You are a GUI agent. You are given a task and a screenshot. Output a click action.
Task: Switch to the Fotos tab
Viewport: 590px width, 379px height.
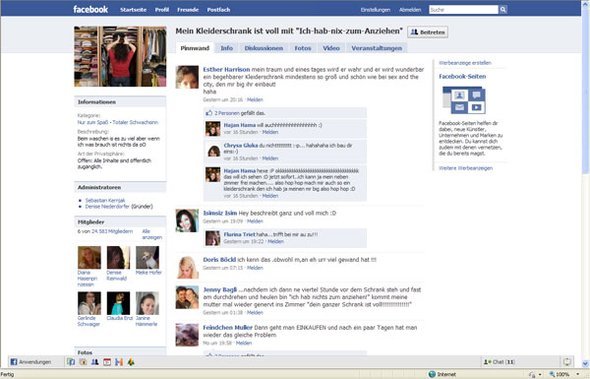303,48
